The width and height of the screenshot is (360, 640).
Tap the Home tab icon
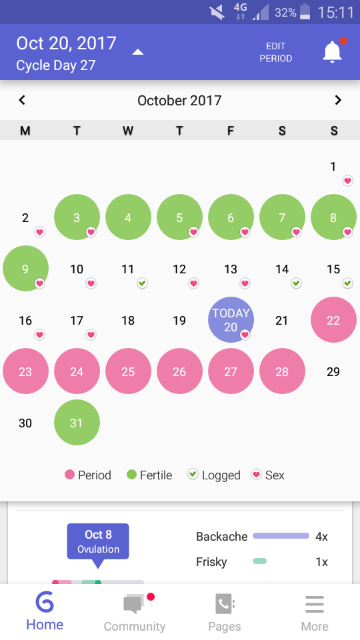tap(44, 602)
